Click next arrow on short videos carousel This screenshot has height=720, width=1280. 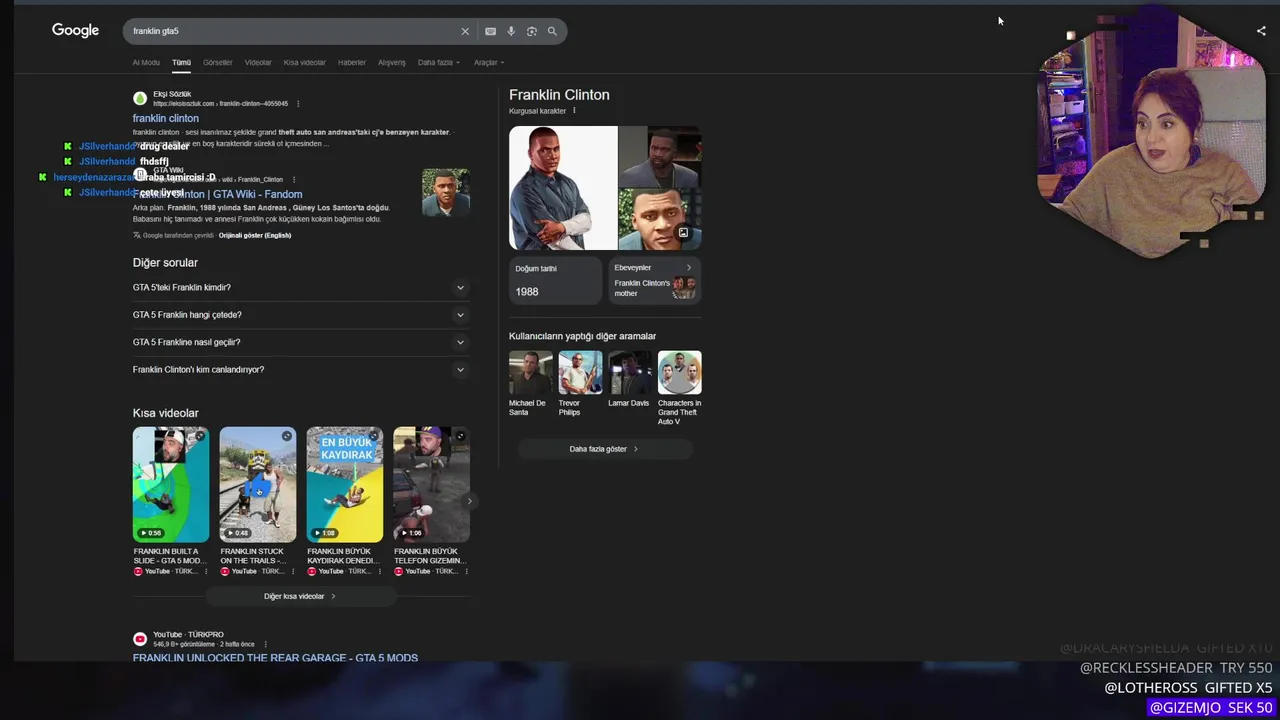469,502
